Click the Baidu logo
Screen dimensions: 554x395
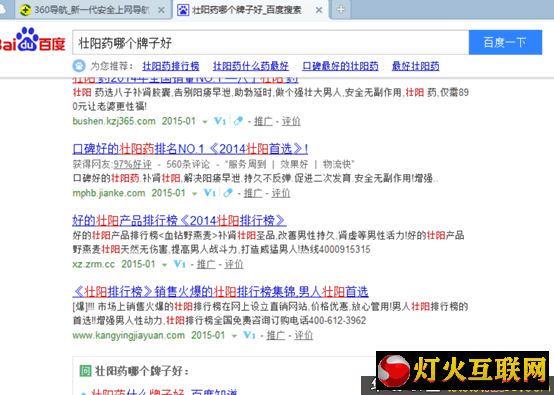33,40
